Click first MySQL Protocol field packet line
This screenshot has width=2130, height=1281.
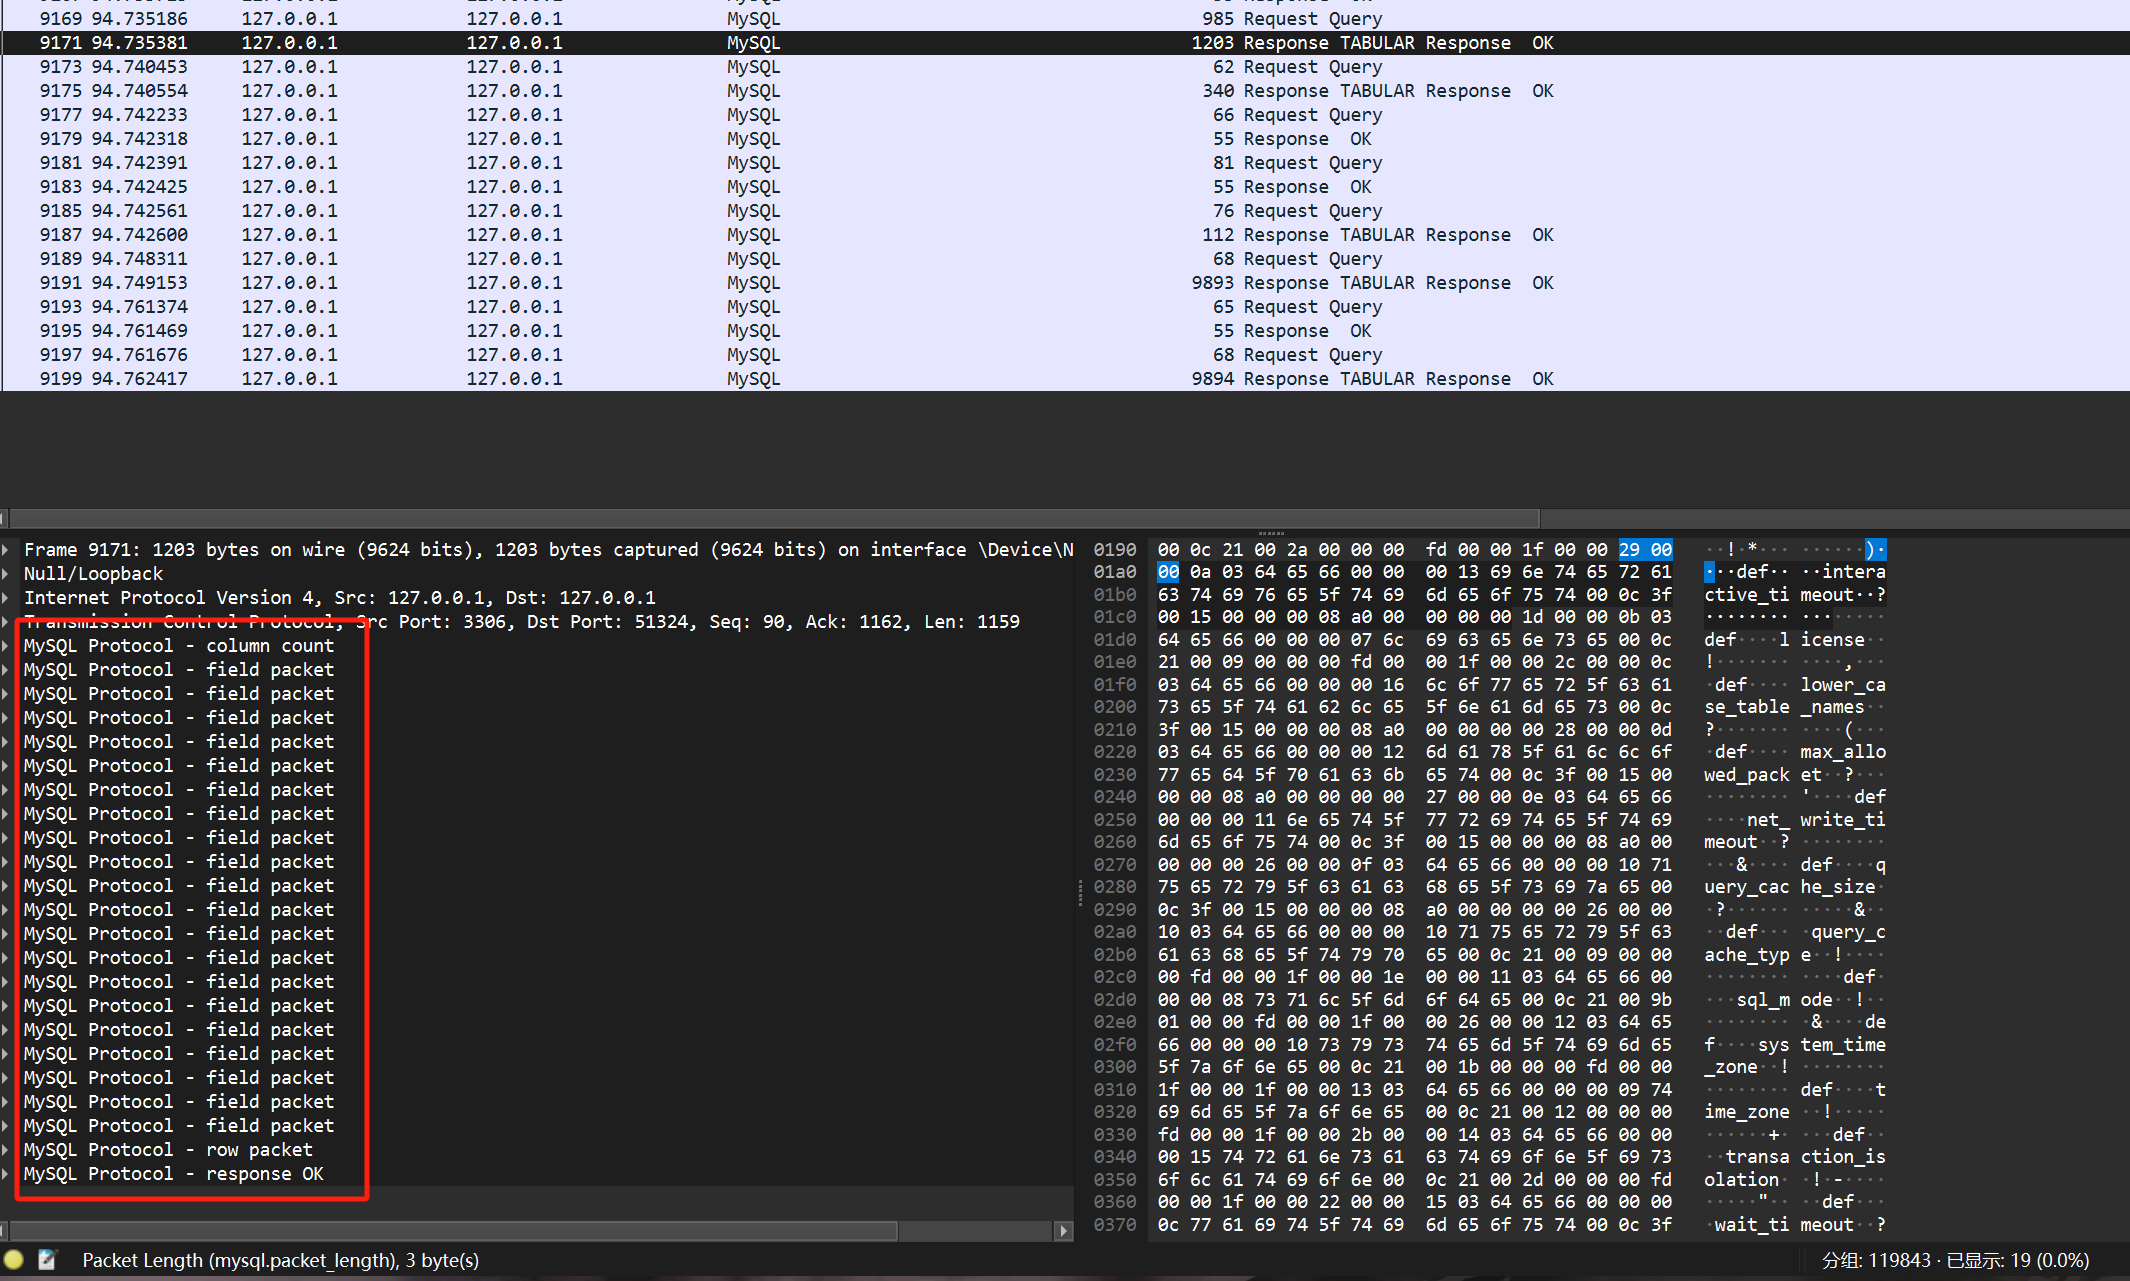(178, 670)
